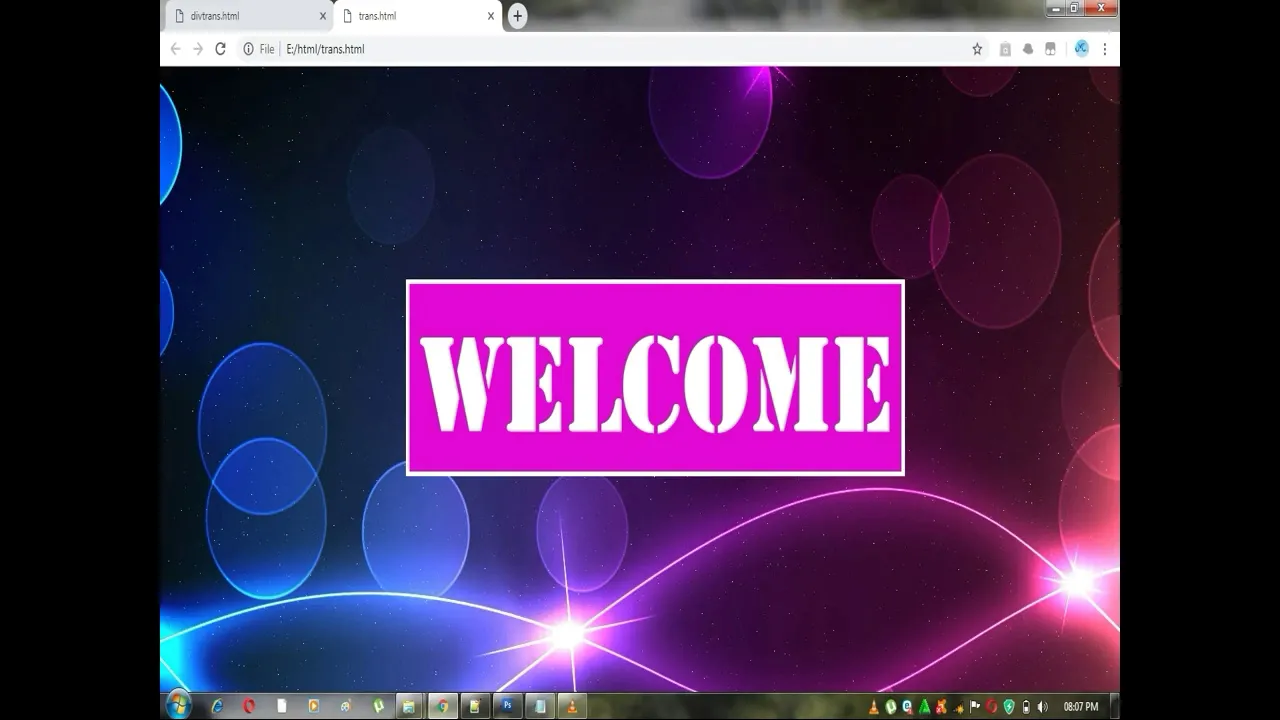View site information icon in address bar

249,49
